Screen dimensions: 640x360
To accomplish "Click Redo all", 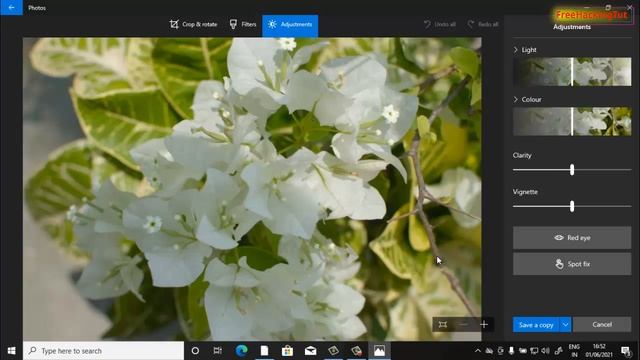I will (483, 24).
